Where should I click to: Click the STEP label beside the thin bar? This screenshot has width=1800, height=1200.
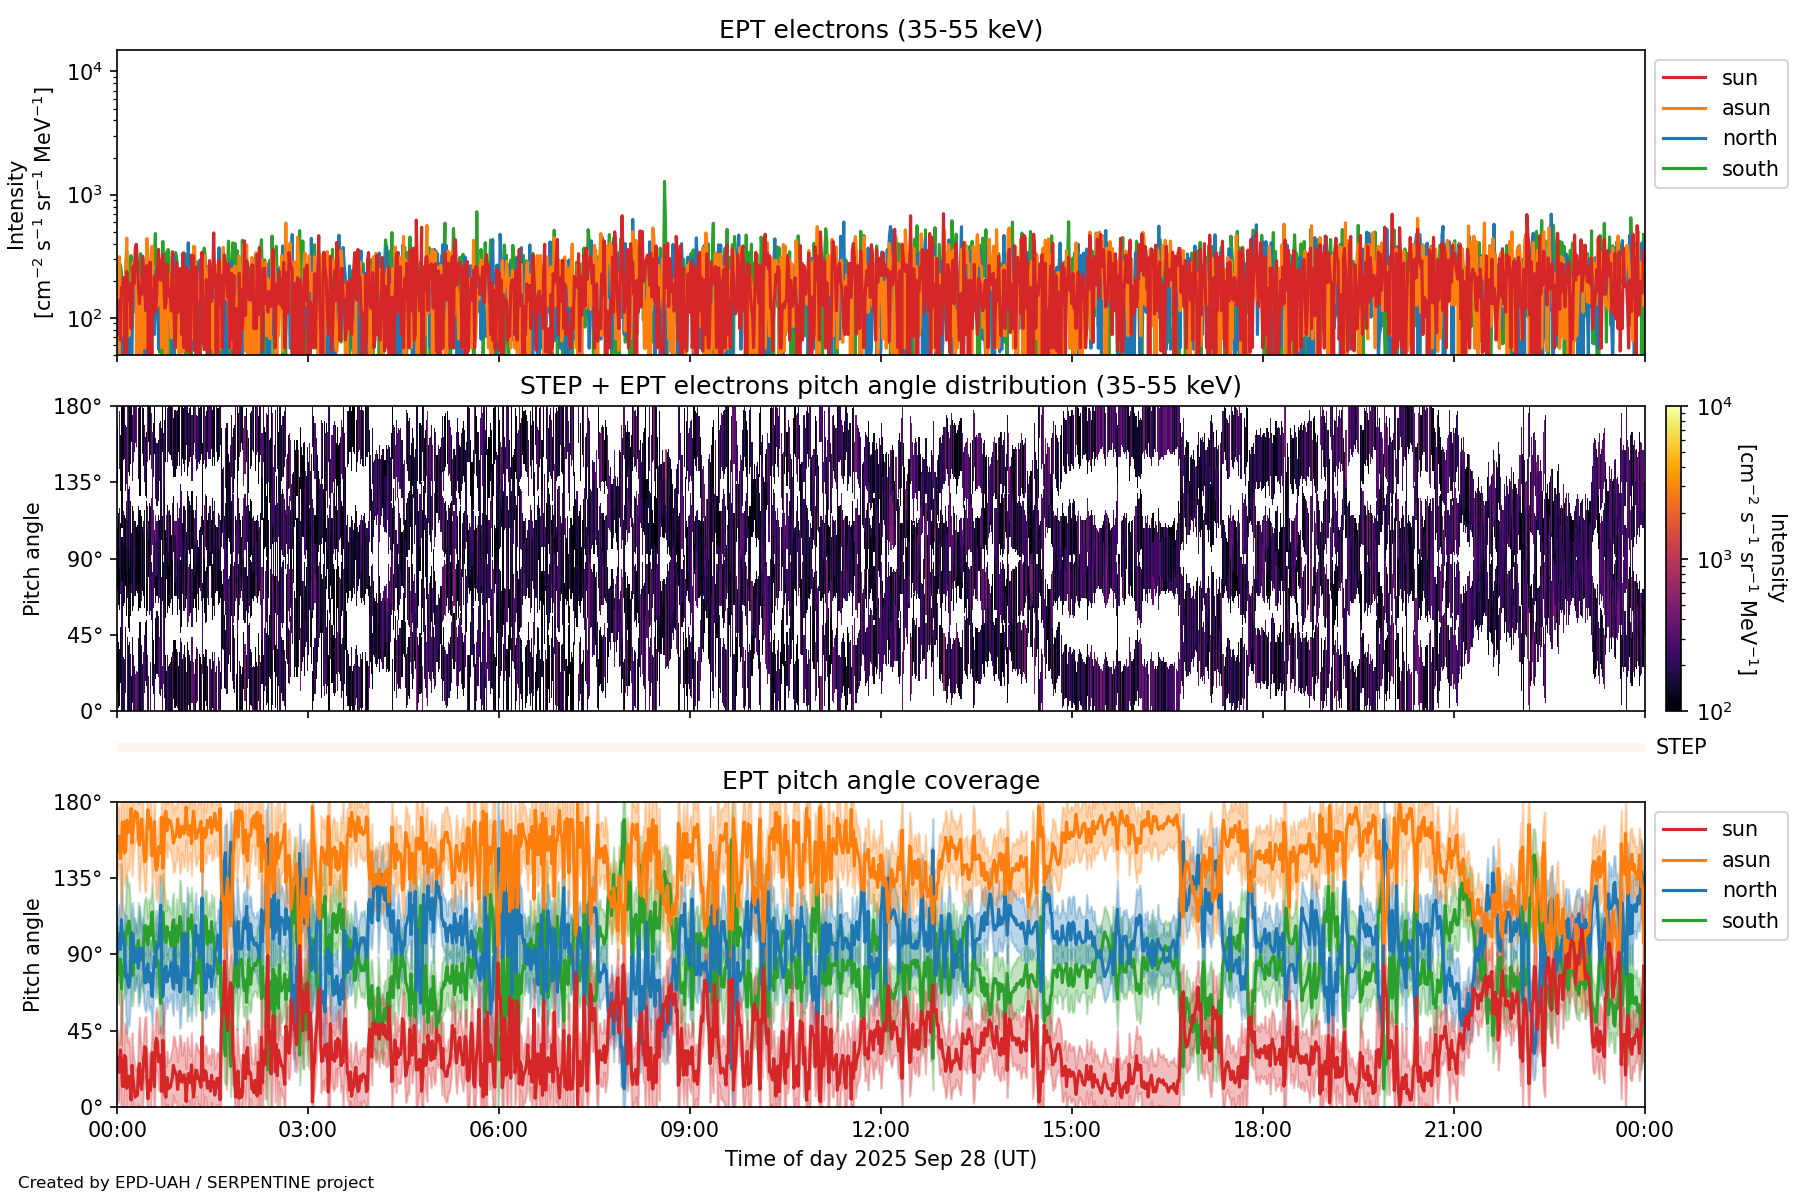1680,747
